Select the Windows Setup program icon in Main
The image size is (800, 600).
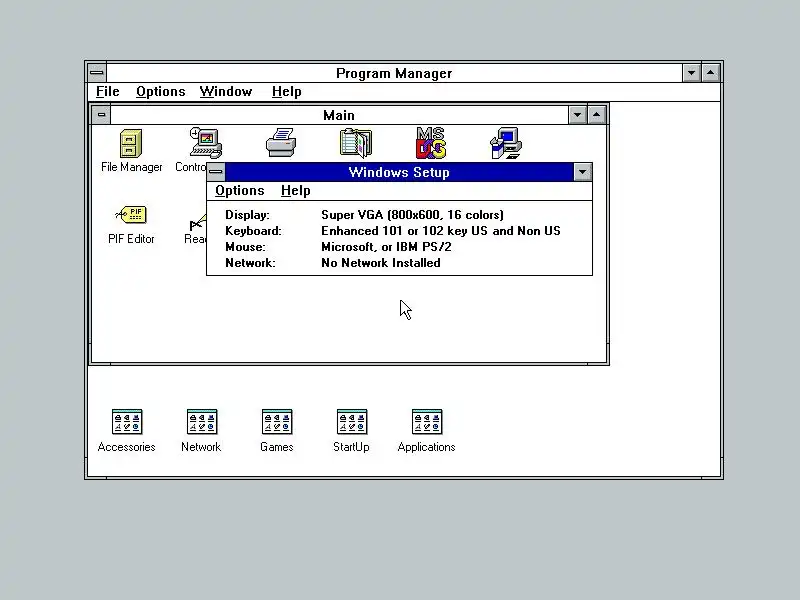click(506, 143)
